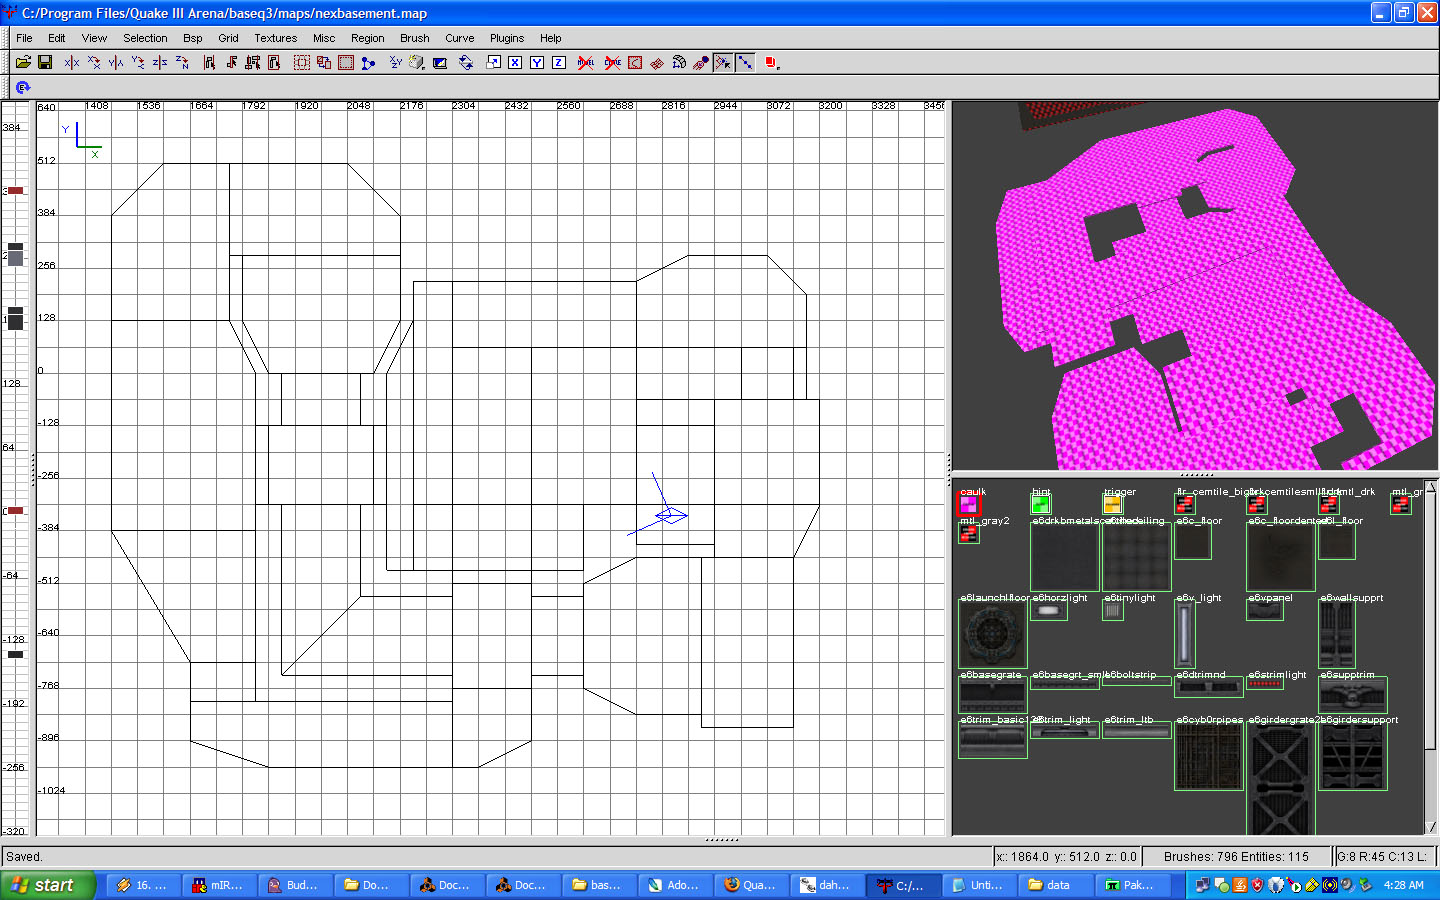
Task: Click the dashed-square CSG Subtract icon
Action: tap(301, 62)
